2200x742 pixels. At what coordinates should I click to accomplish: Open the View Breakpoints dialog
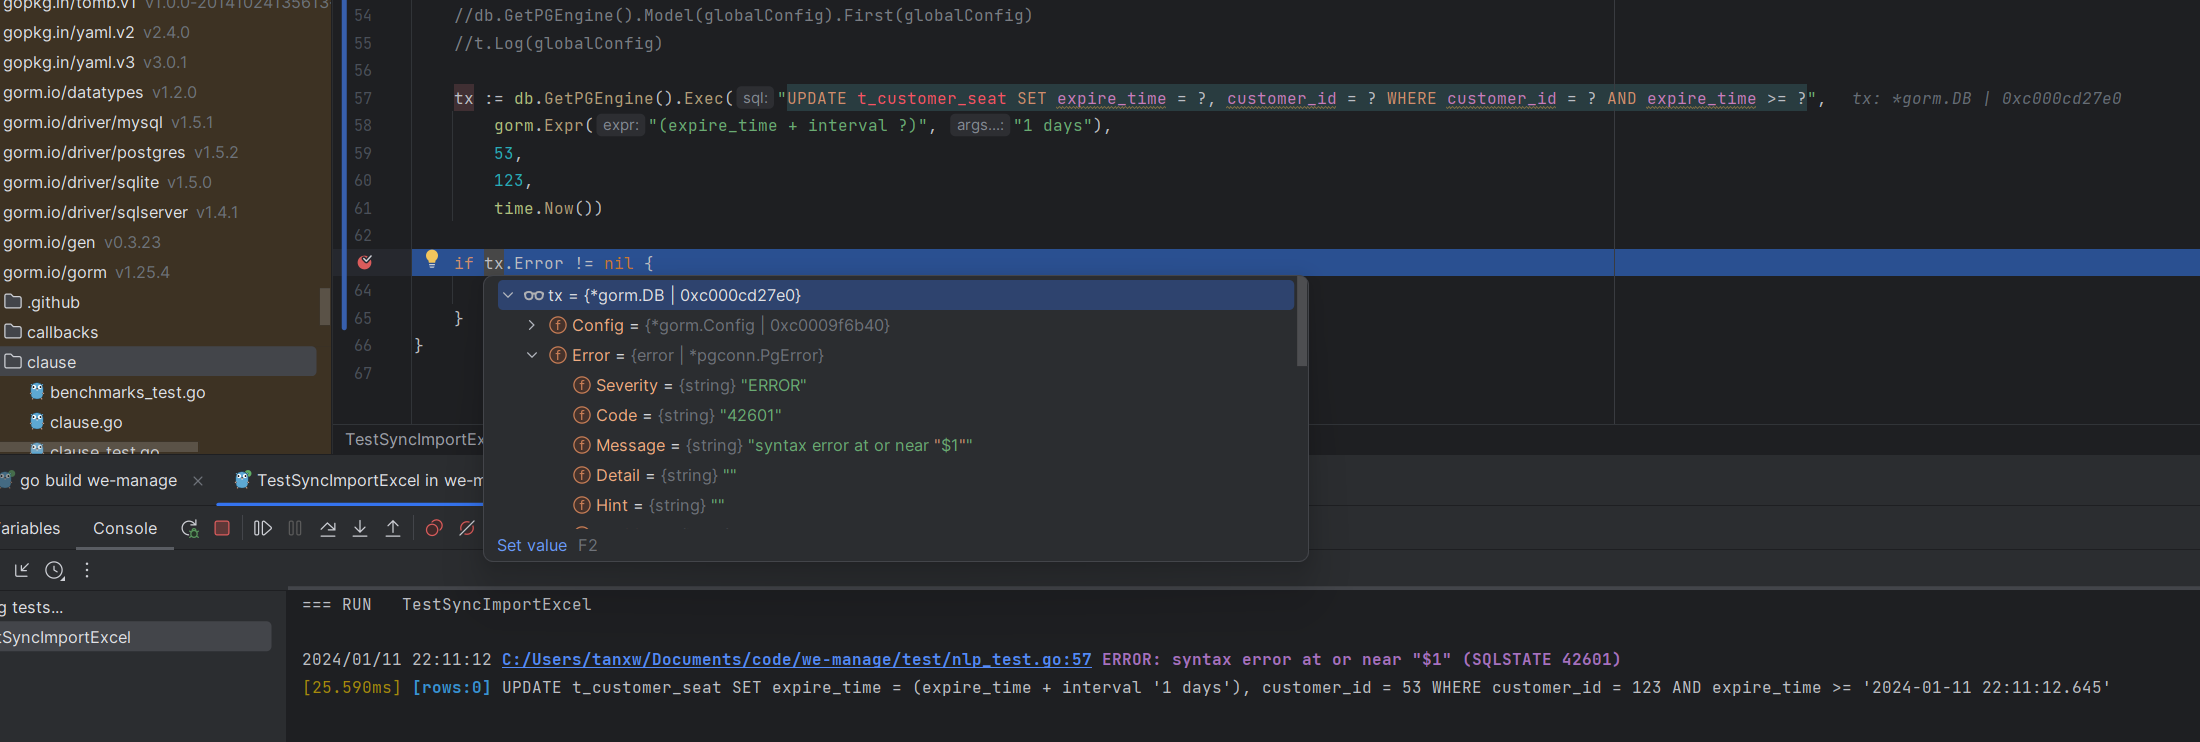[434, 529]
